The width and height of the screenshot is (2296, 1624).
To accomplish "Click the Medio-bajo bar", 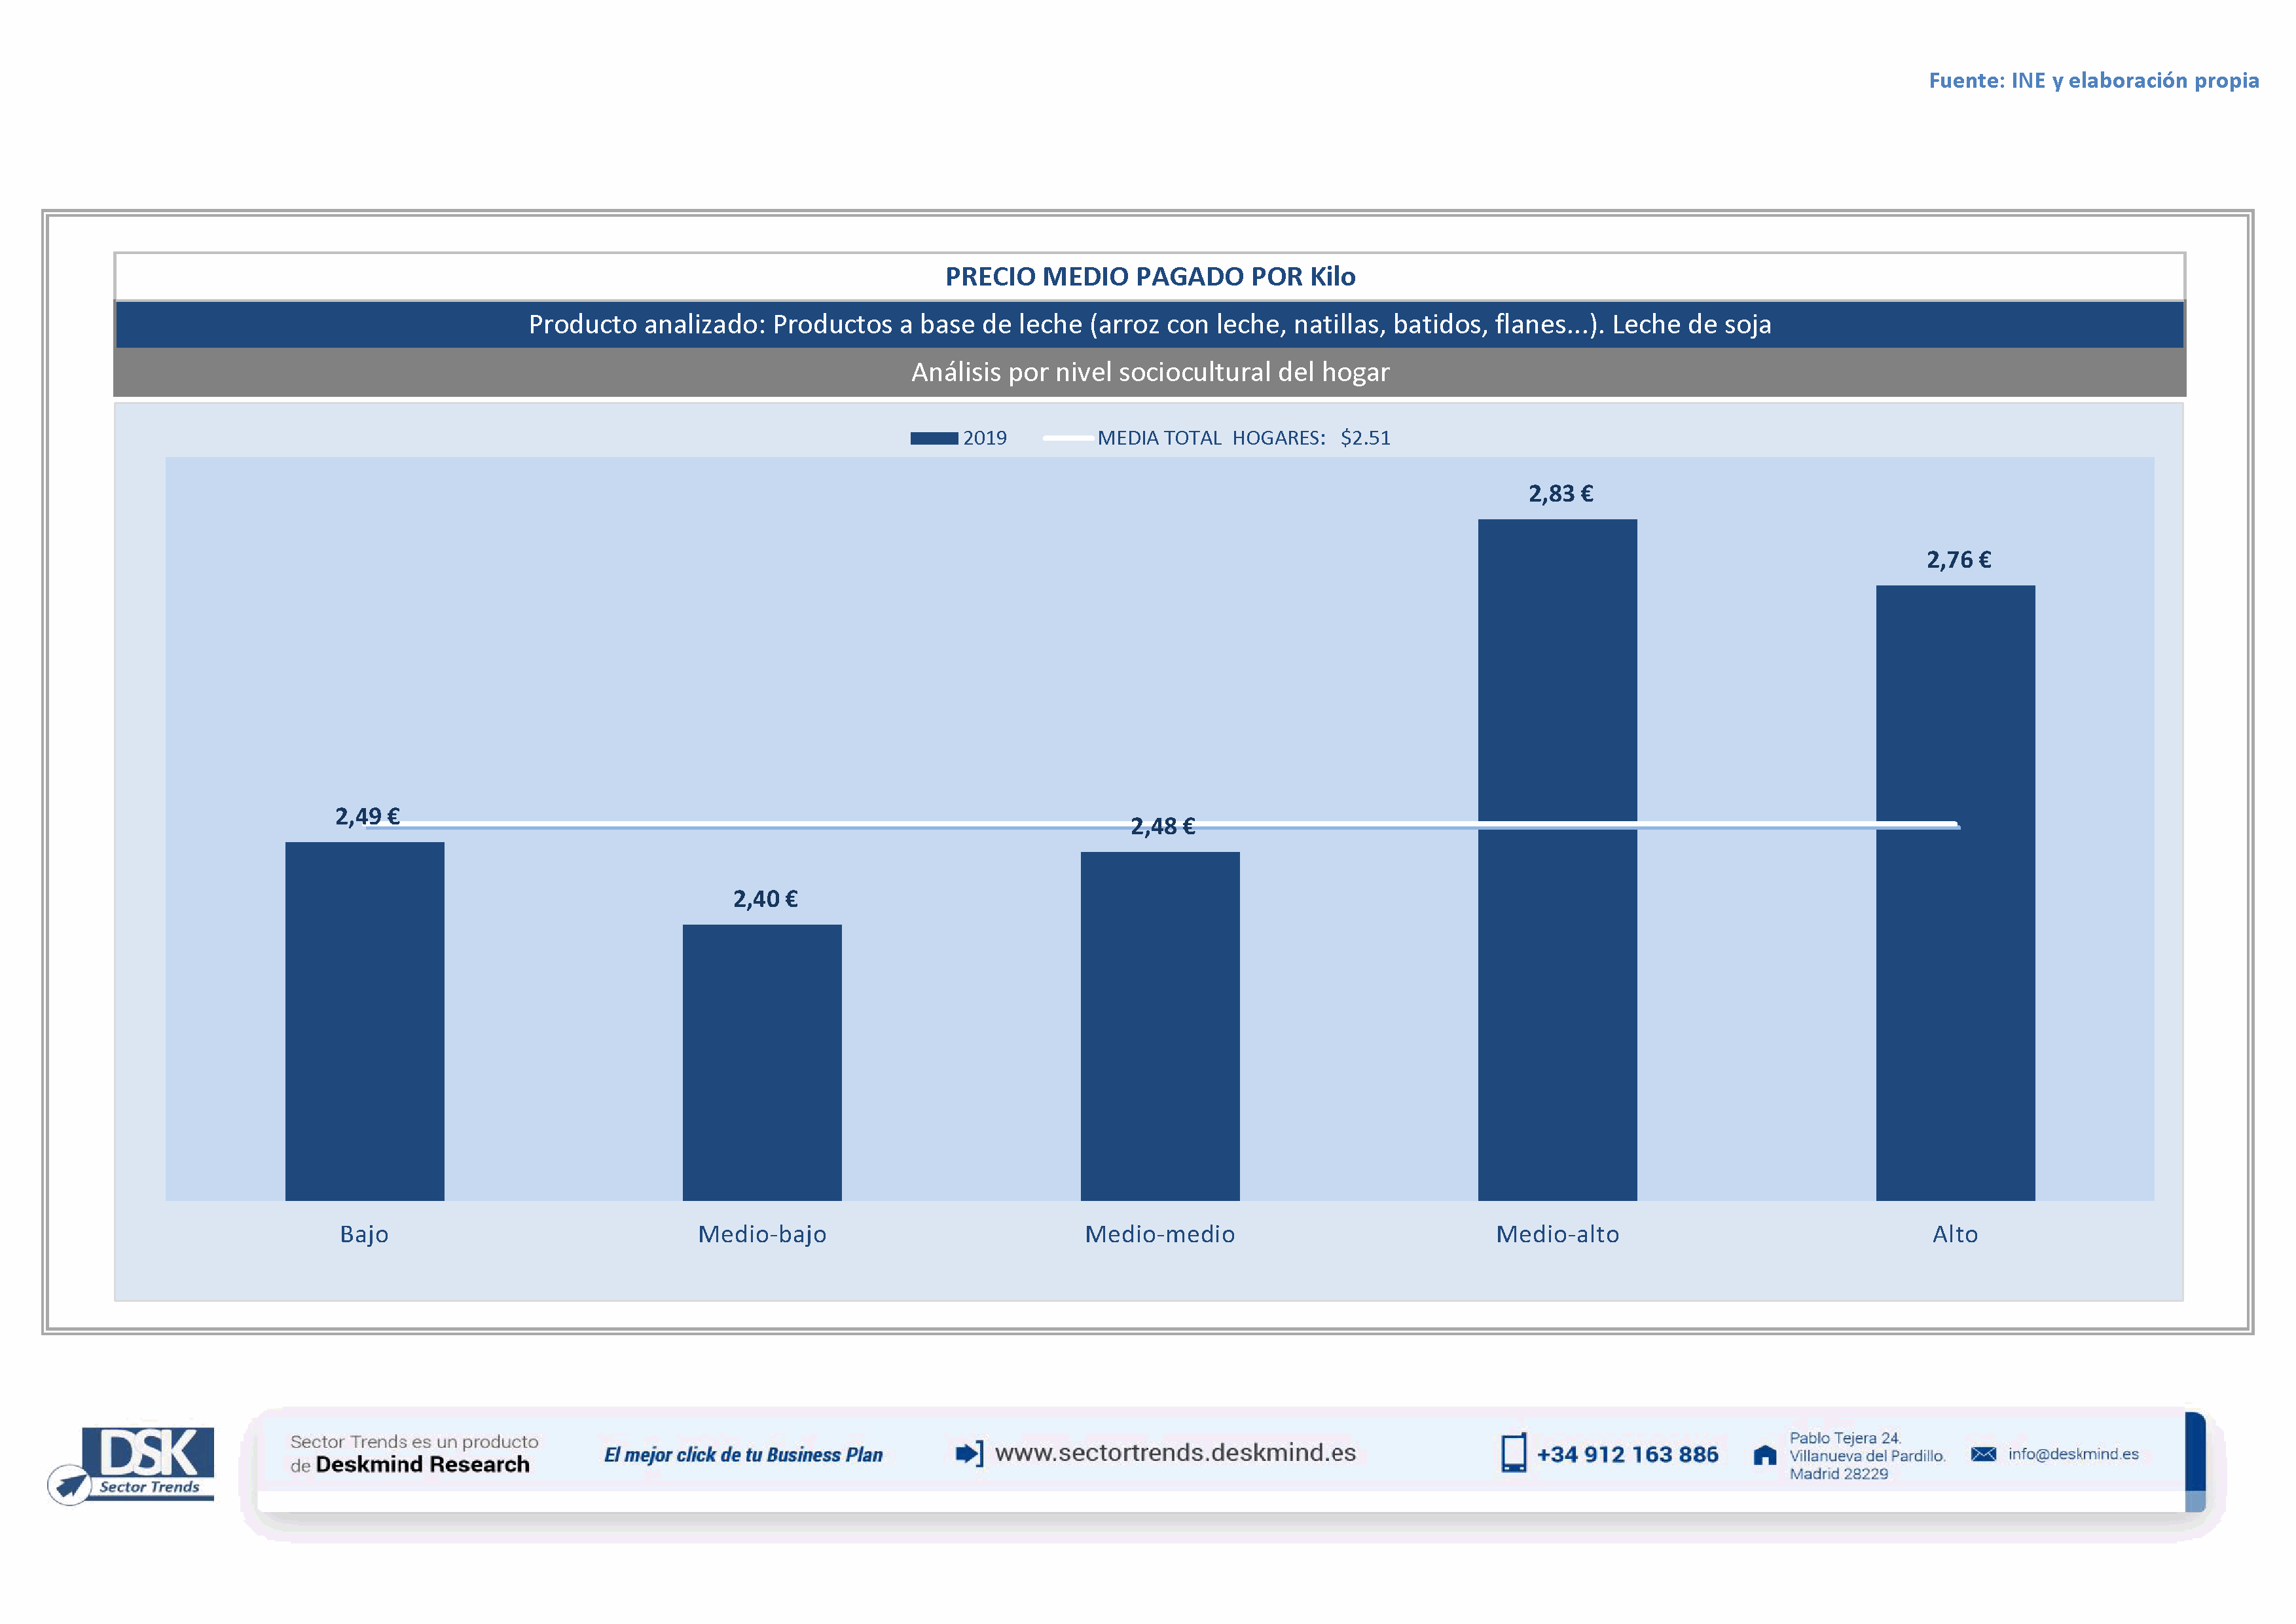I will (762, 1062).
